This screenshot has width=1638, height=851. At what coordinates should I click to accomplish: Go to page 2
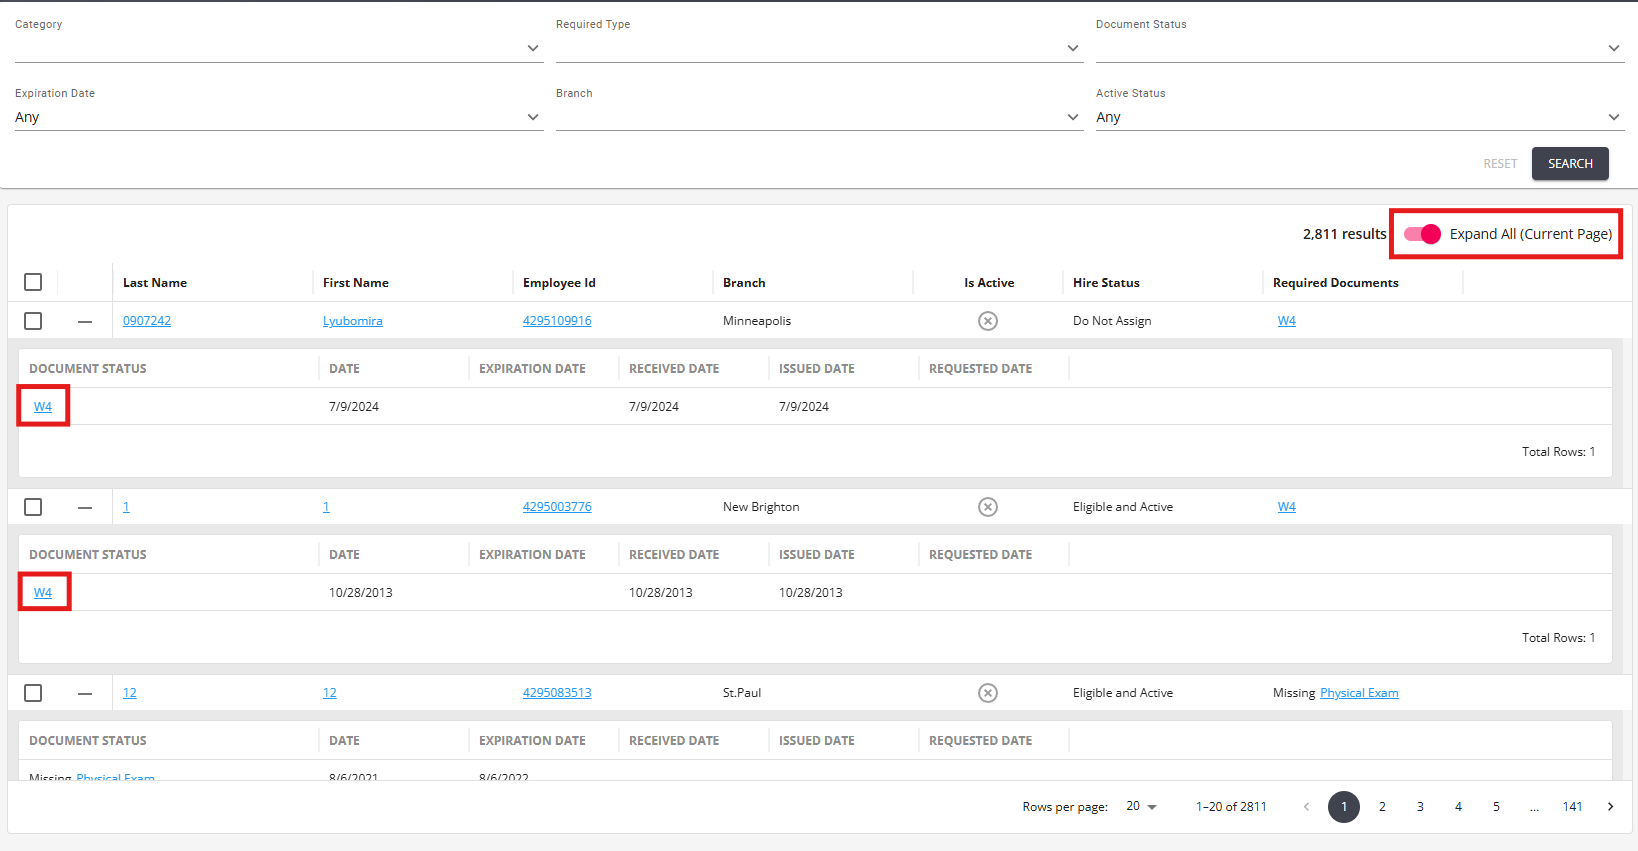1382,807
